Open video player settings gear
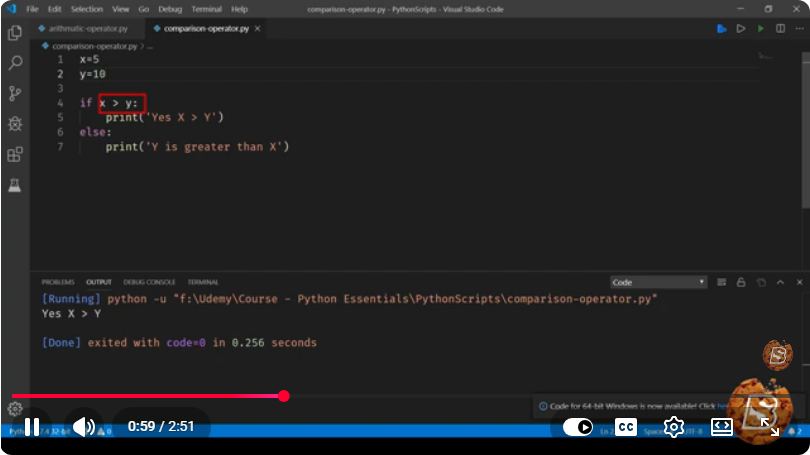 674,427
